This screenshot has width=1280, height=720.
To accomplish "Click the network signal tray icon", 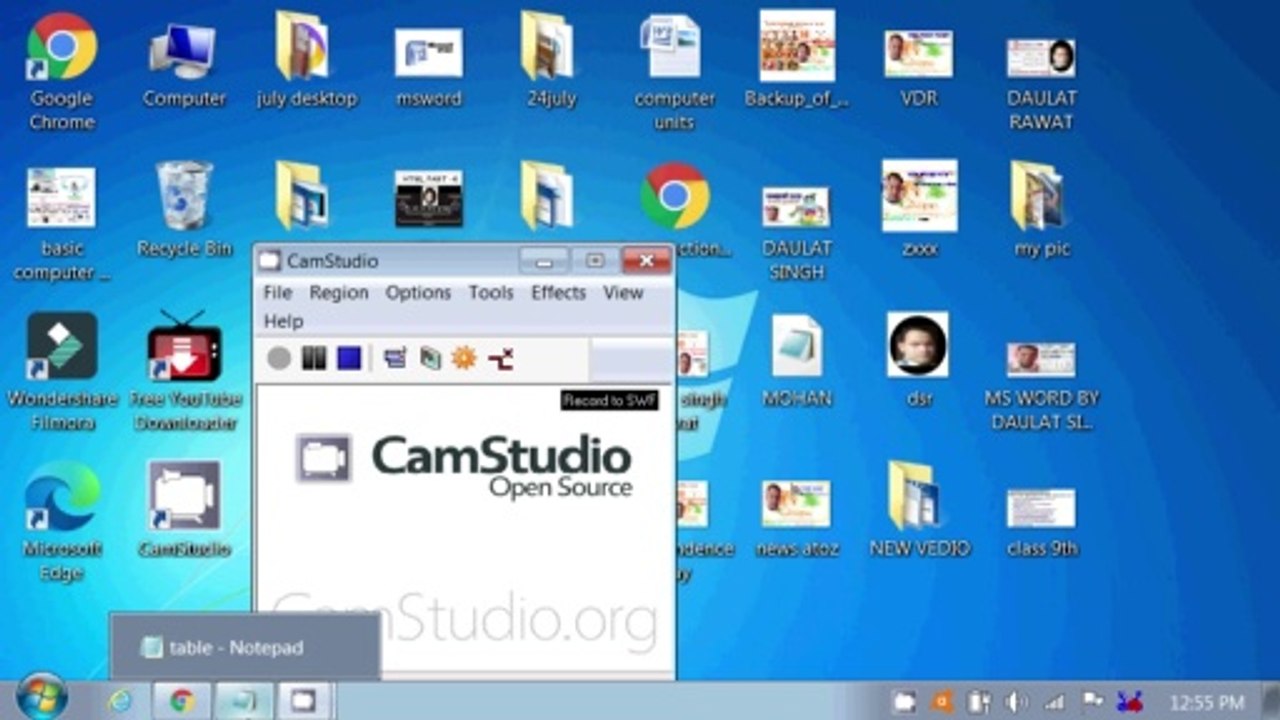I will tap(1054, 702).
